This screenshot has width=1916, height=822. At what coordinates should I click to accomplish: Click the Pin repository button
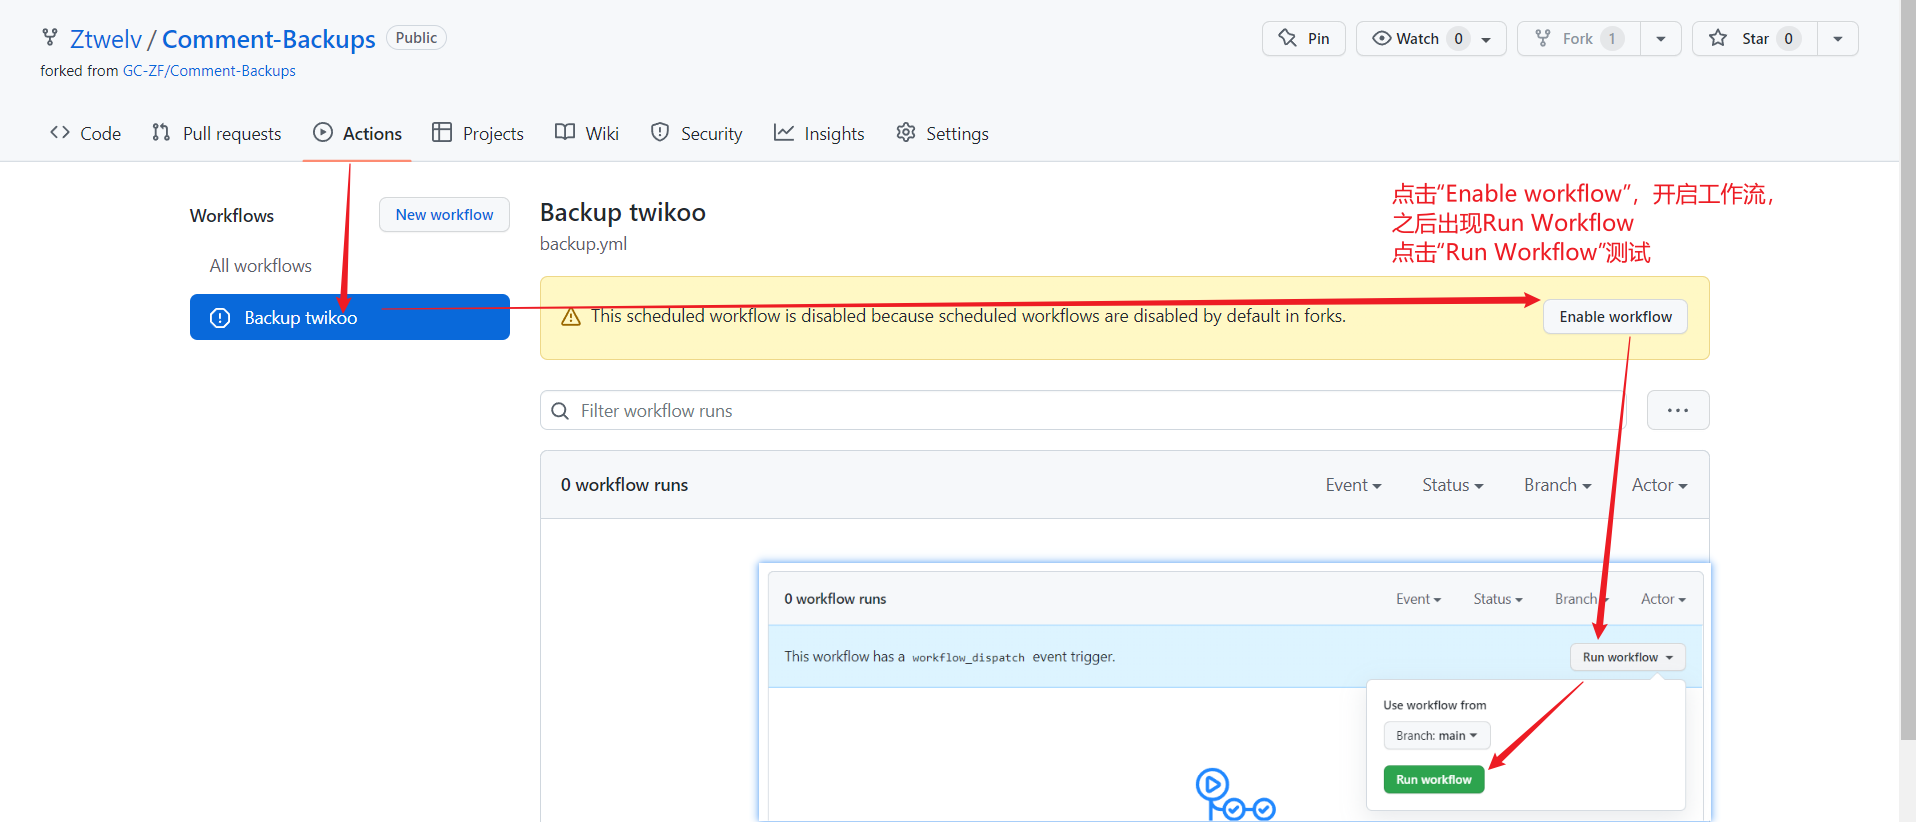(x=1303, y=39)
